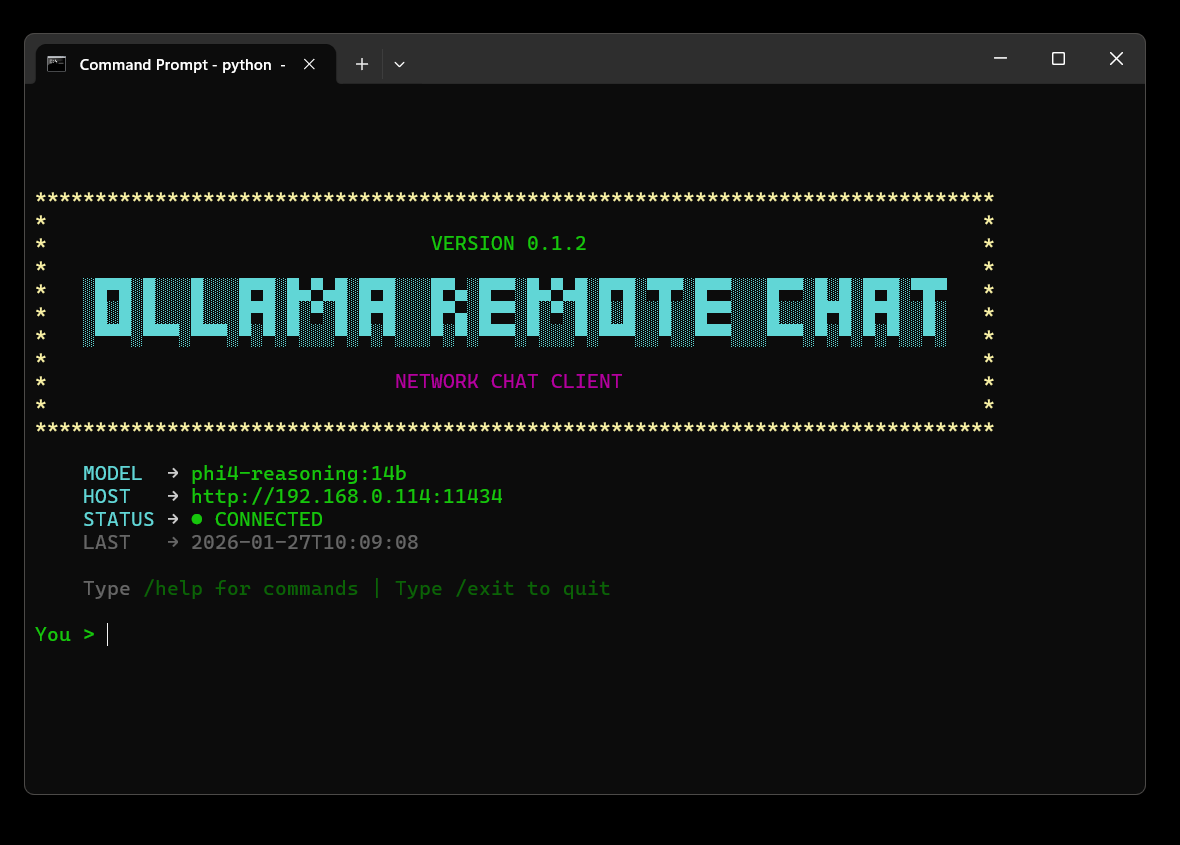Click the LAST label
Image resolution: width=1180 pixels, height=845 pixels.
click(x=107, y=543)
